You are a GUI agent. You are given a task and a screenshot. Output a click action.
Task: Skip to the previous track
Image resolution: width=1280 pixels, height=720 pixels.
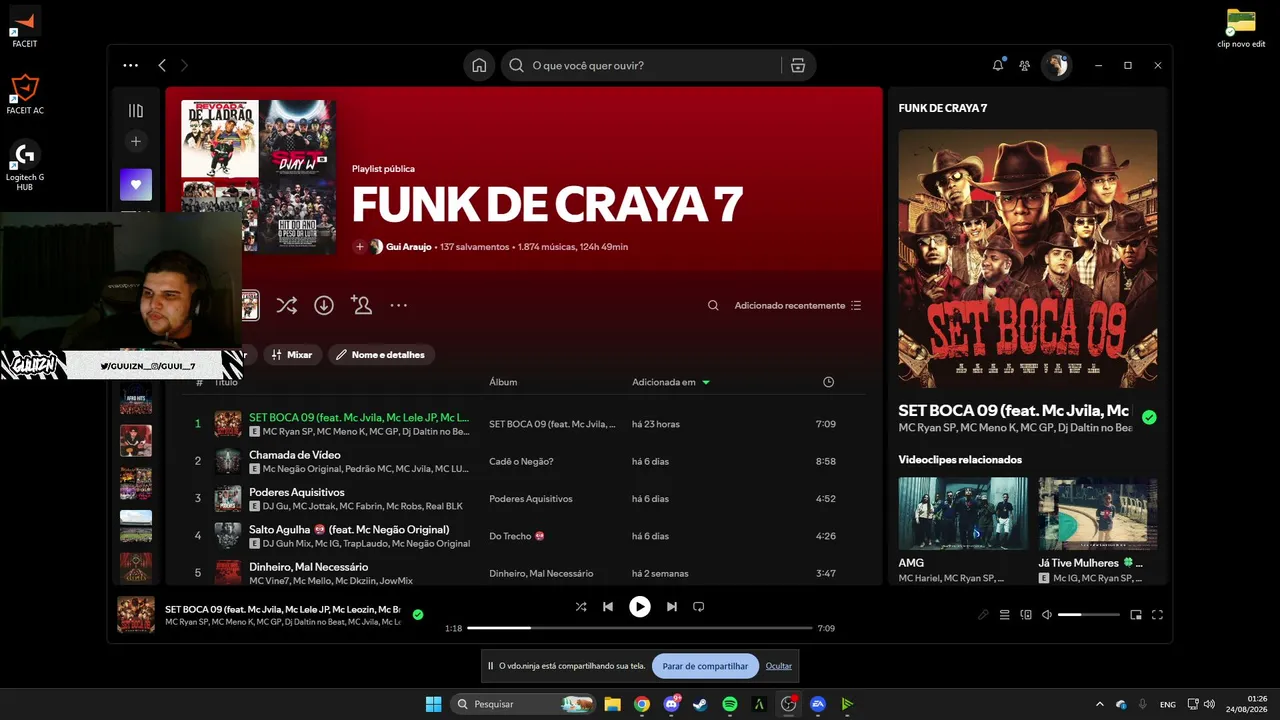click(608, 606)
